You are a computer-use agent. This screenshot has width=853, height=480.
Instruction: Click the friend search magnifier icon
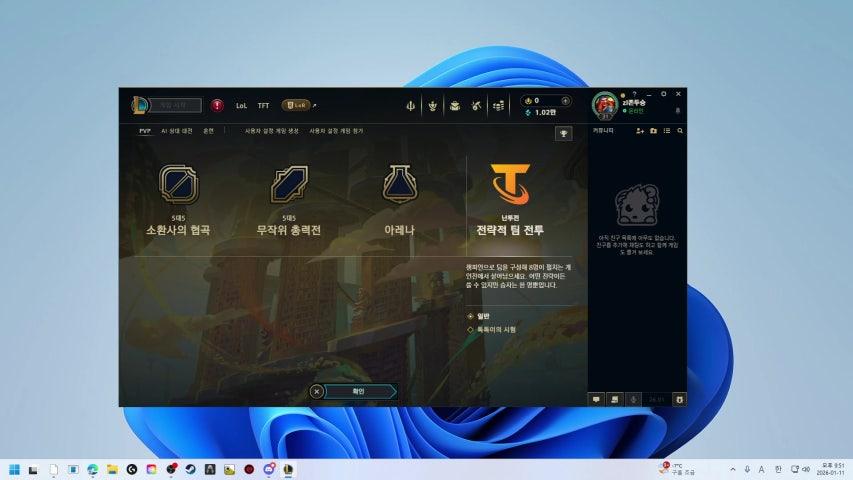680,131
